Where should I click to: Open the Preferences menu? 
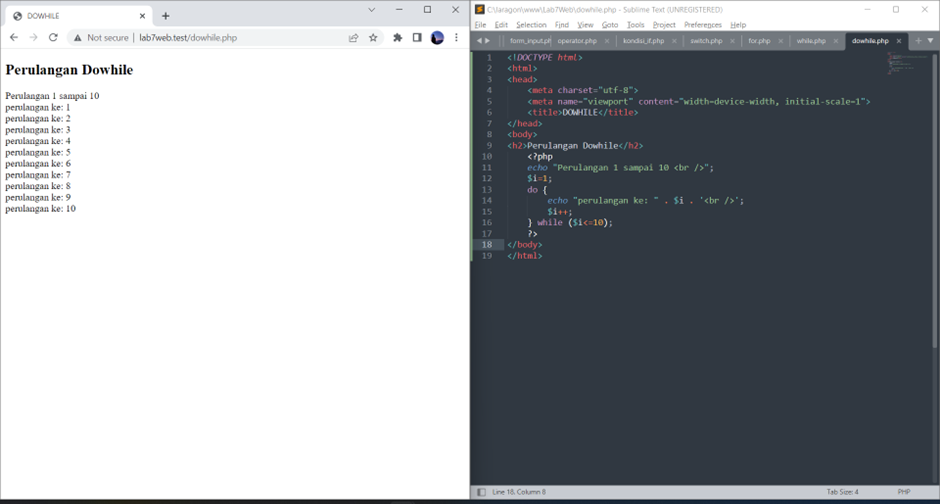(703, 25)
